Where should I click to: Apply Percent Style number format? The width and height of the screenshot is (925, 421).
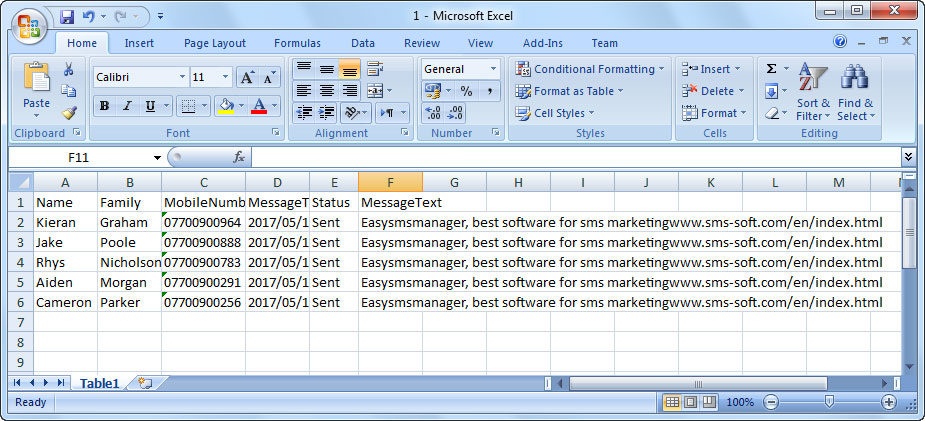coord(466,91)
